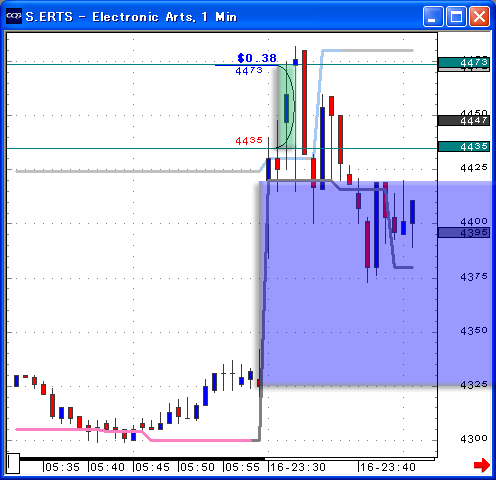Minimize the Electronic Arts chart window
496x480 pixels.
coord(433,16)
